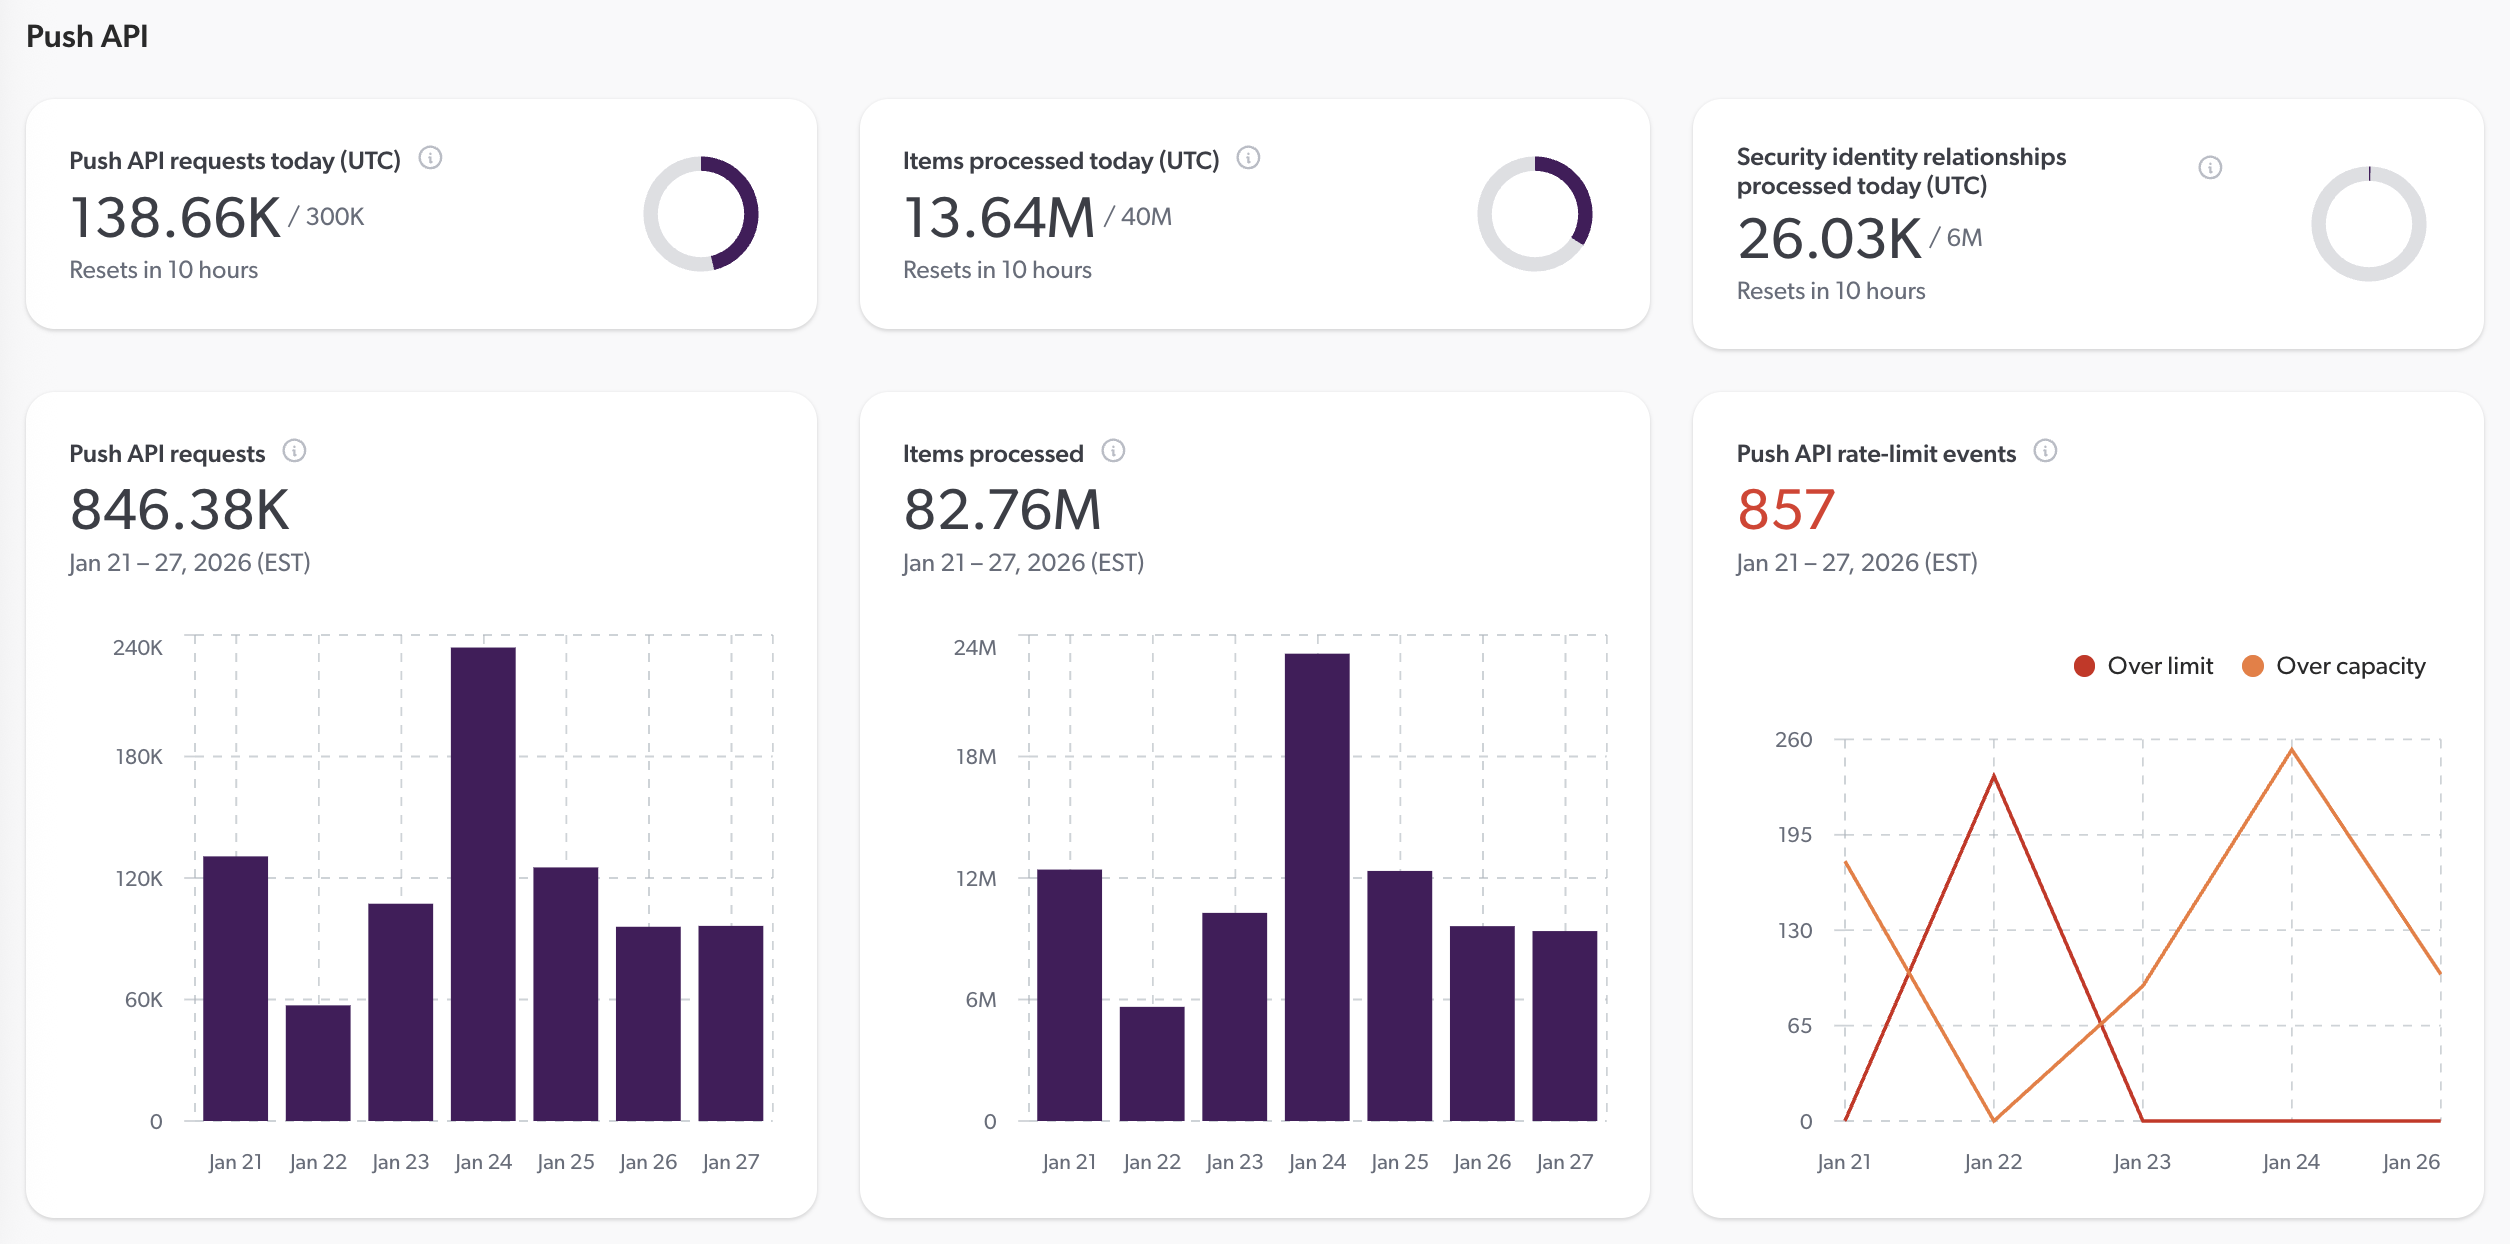This screenshot has width=2510, height=1244.
Task: Click the info icon next to Items processed today
Action: pos(1247,158)
